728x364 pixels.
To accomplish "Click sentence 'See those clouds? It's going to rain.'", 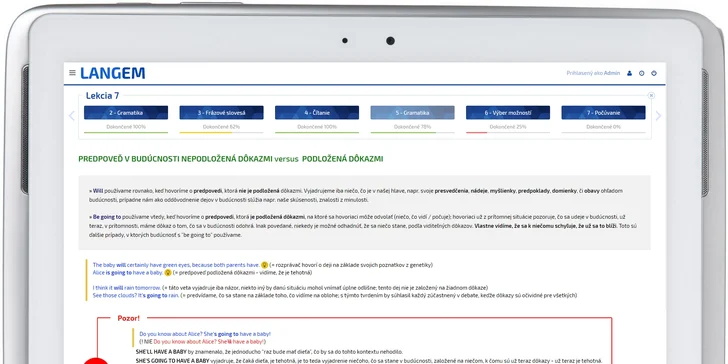I will click(136, 295).
